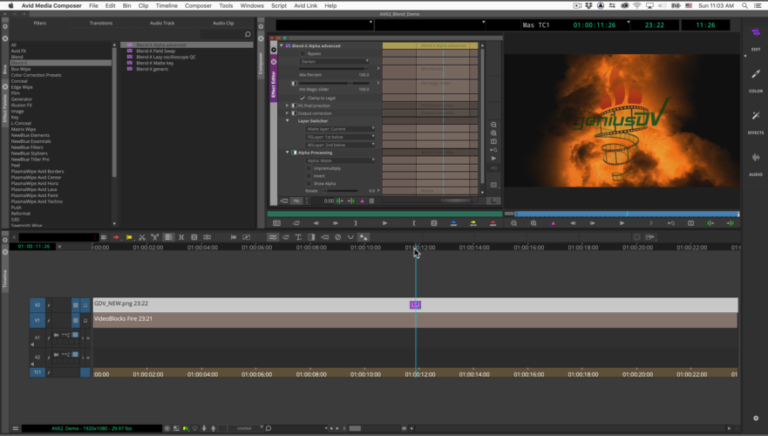Select Blend-X Matte key effect
This screenshot has width=768, height=436.
(155, 63)
